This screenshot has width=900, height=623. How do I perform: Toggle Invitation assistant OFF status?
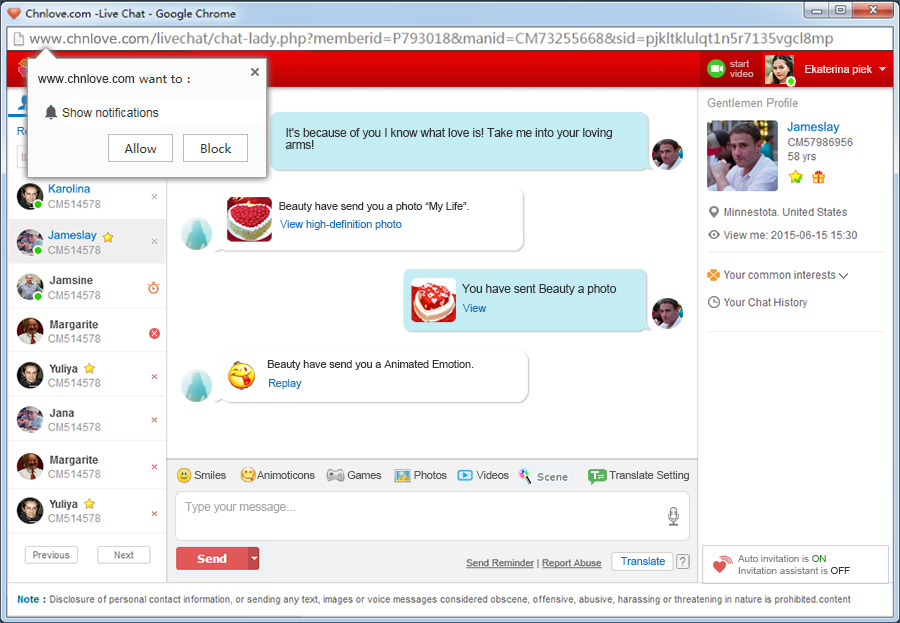tap(840, 571)
